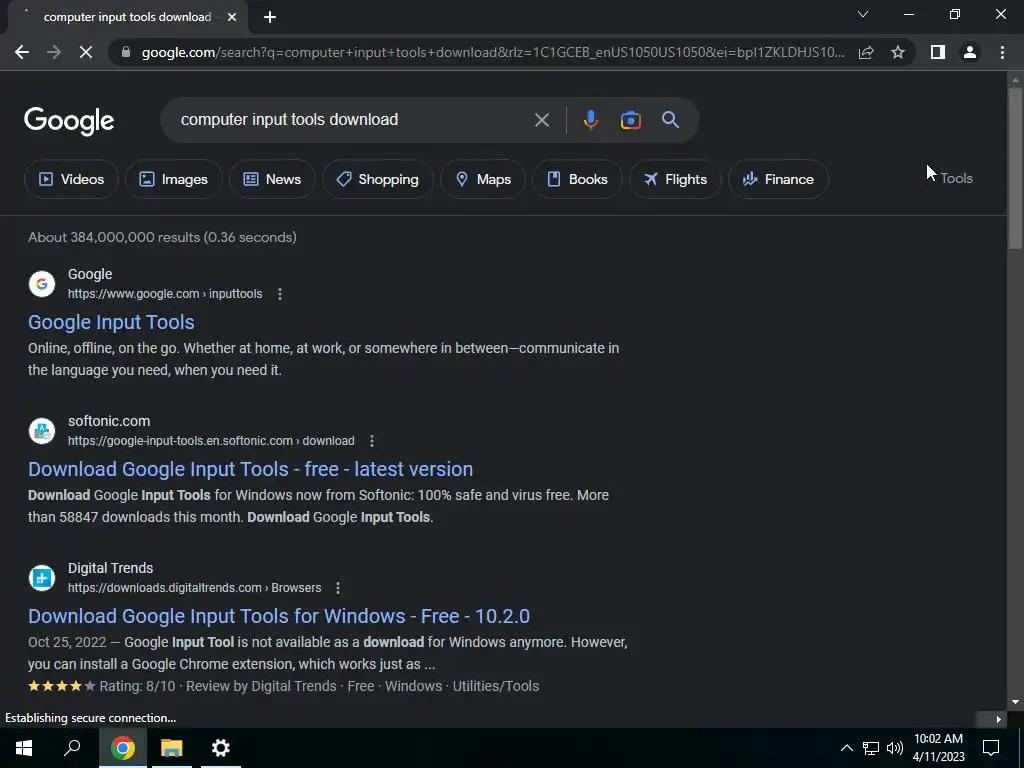Open the taskbar clock and date

[x=938, y=748]
